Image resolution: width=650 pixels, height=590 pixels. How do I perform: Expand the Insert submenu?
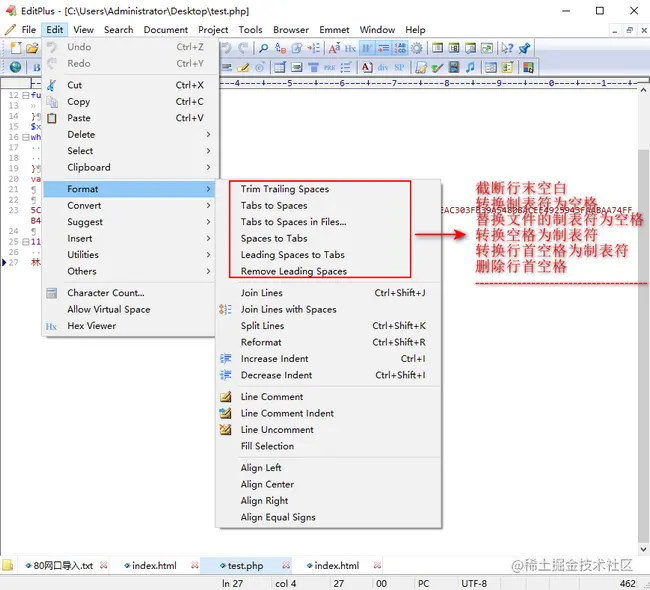click(129, 238)
